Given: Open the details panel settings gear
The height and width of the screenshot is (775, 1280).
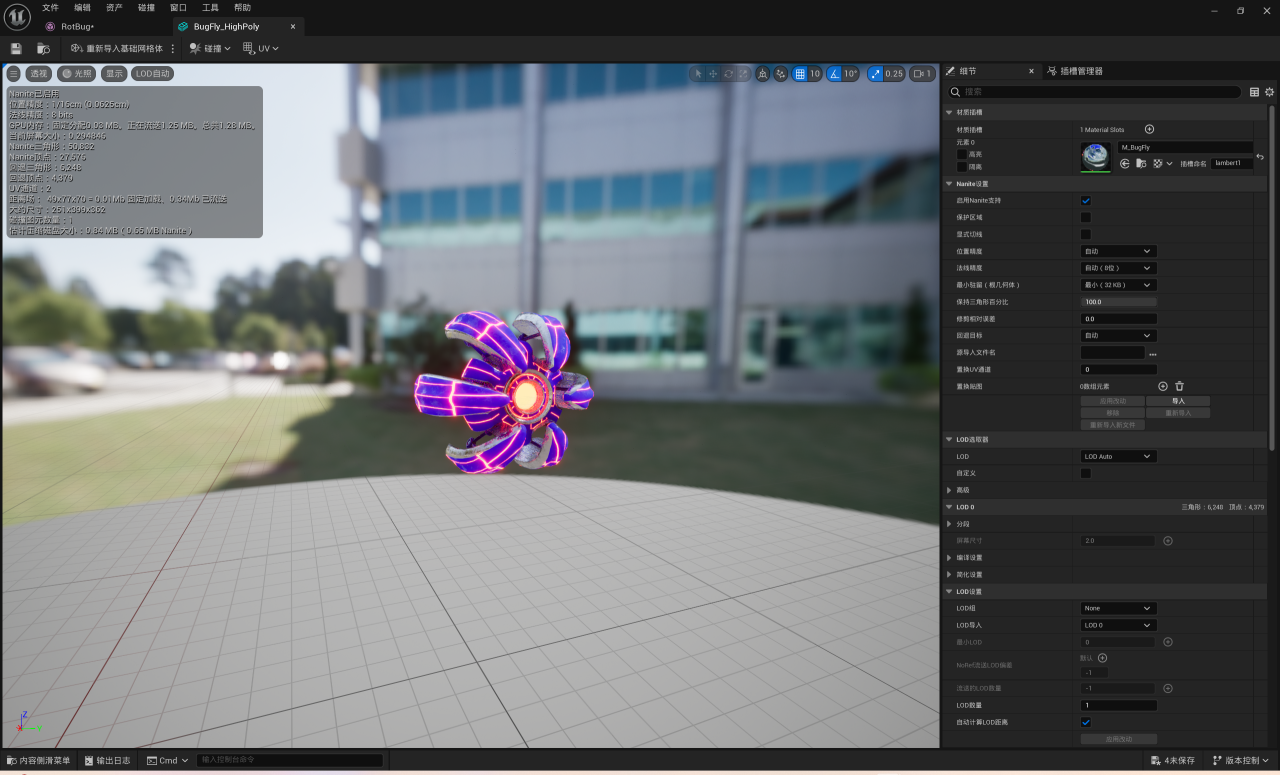Looking at the screenshot, I should click(1270, 92).
